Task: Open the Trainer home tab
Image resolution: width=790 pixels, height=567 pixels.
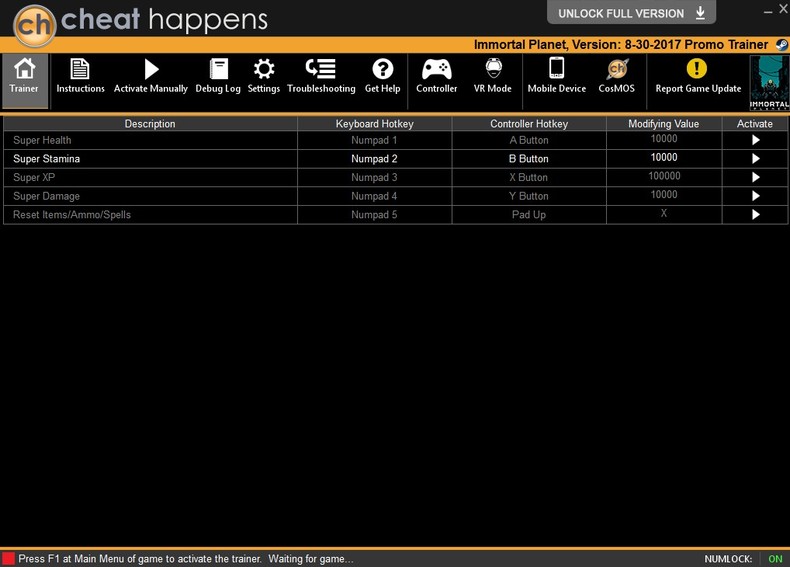Action: tap(25, 81)
